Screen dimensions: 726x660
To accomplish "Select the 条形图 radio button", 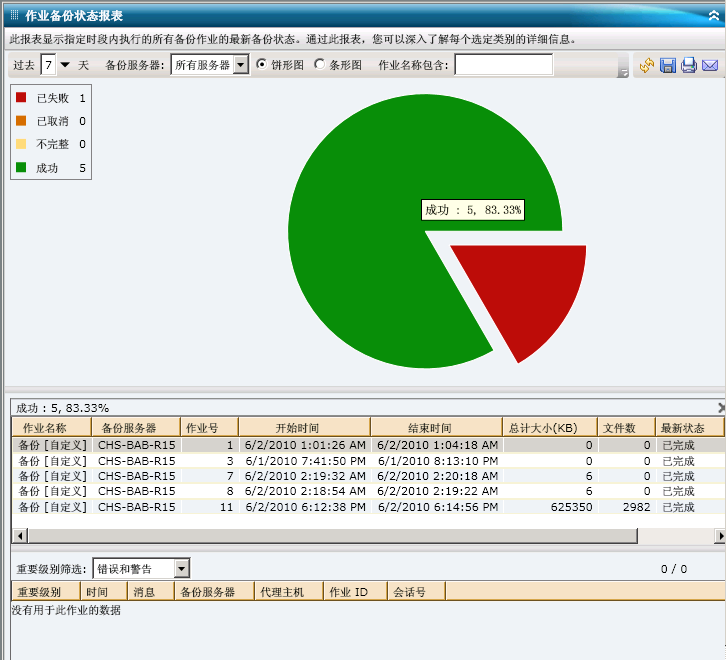I will 320,65.
